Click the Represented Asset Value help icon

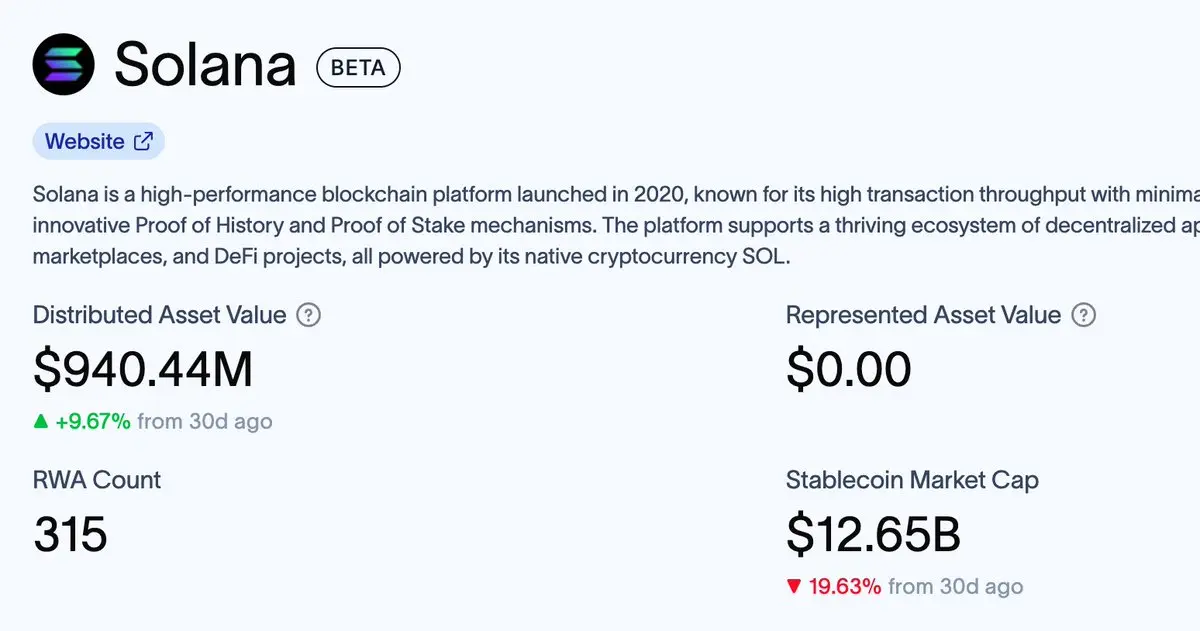[1083, 315]
